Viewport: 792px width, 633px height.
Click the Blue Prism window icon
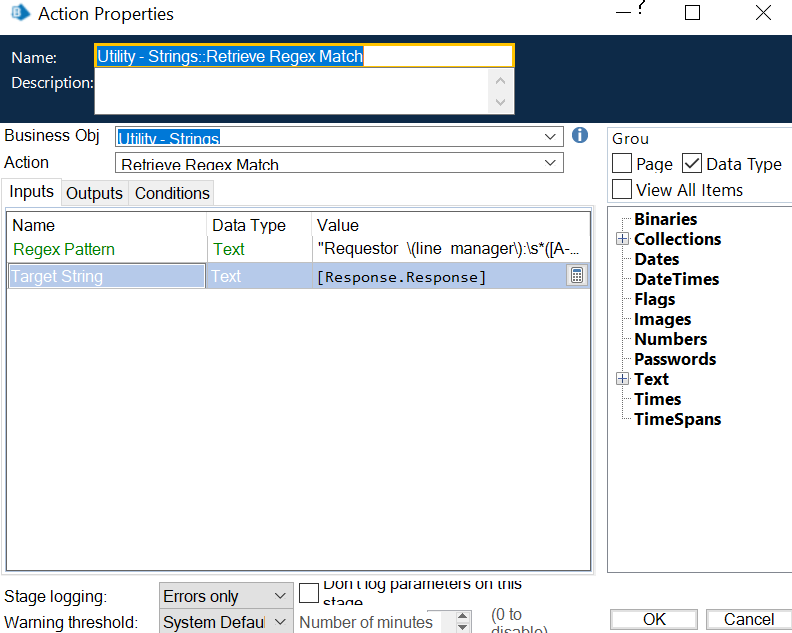pyautogui.click(x=17, y=14)
